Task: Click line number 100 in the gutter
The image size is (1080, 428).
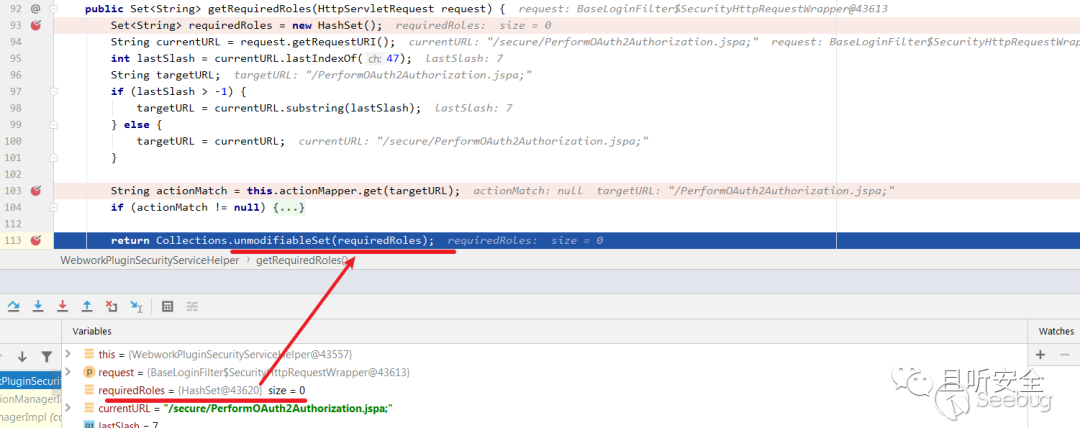Action: click(13, 141)
